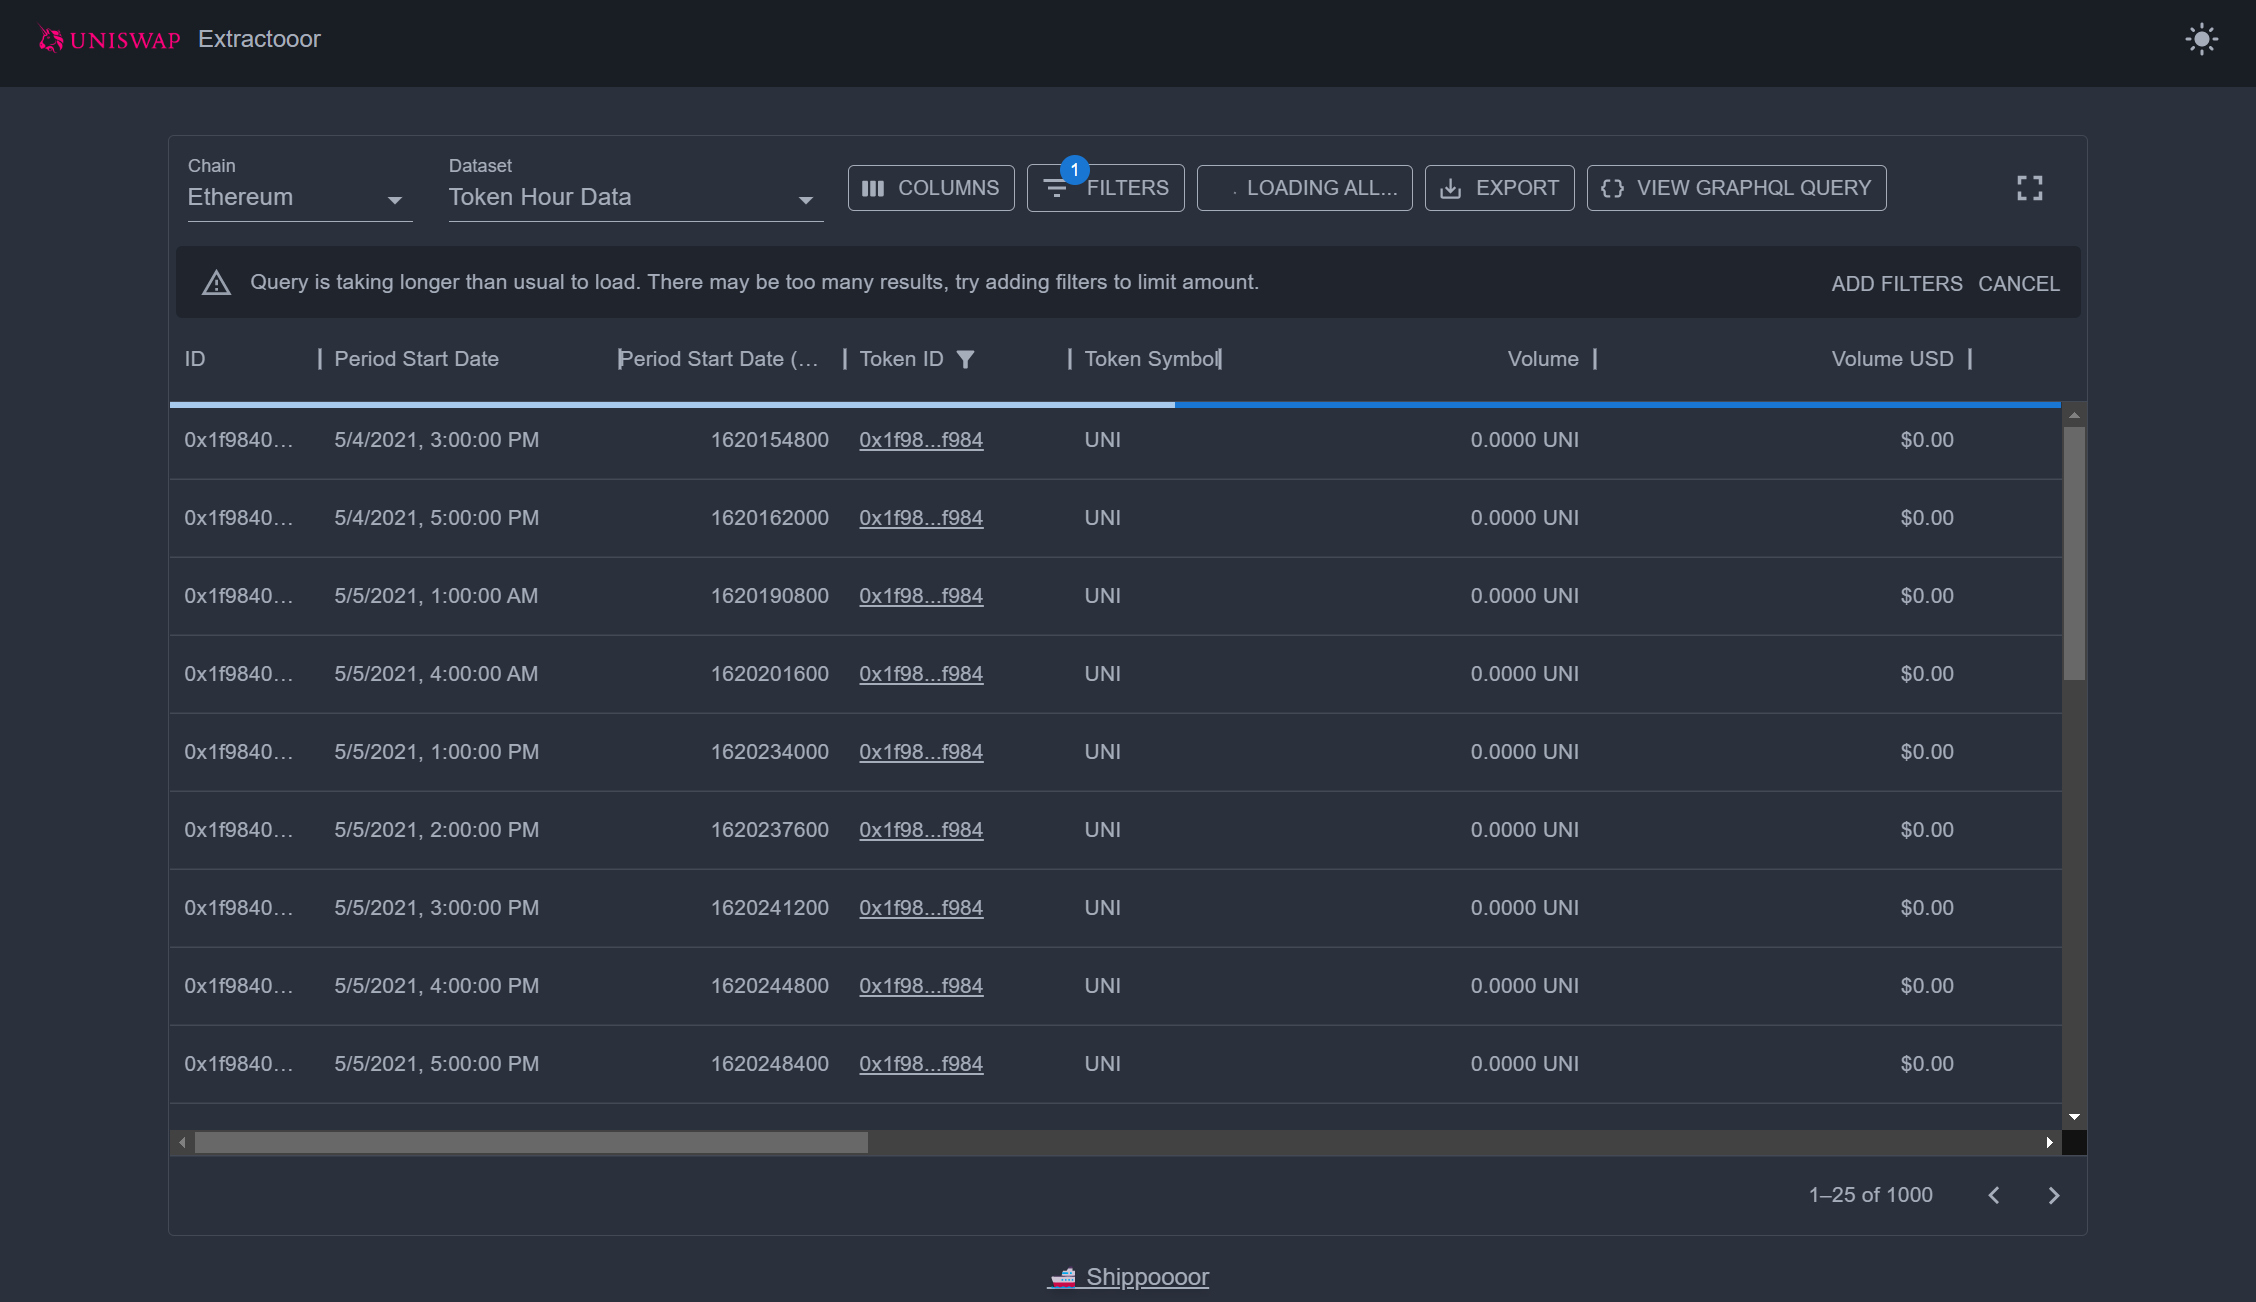
Task: Sort by Token Symbol column header
Action: click(1152, 359)
